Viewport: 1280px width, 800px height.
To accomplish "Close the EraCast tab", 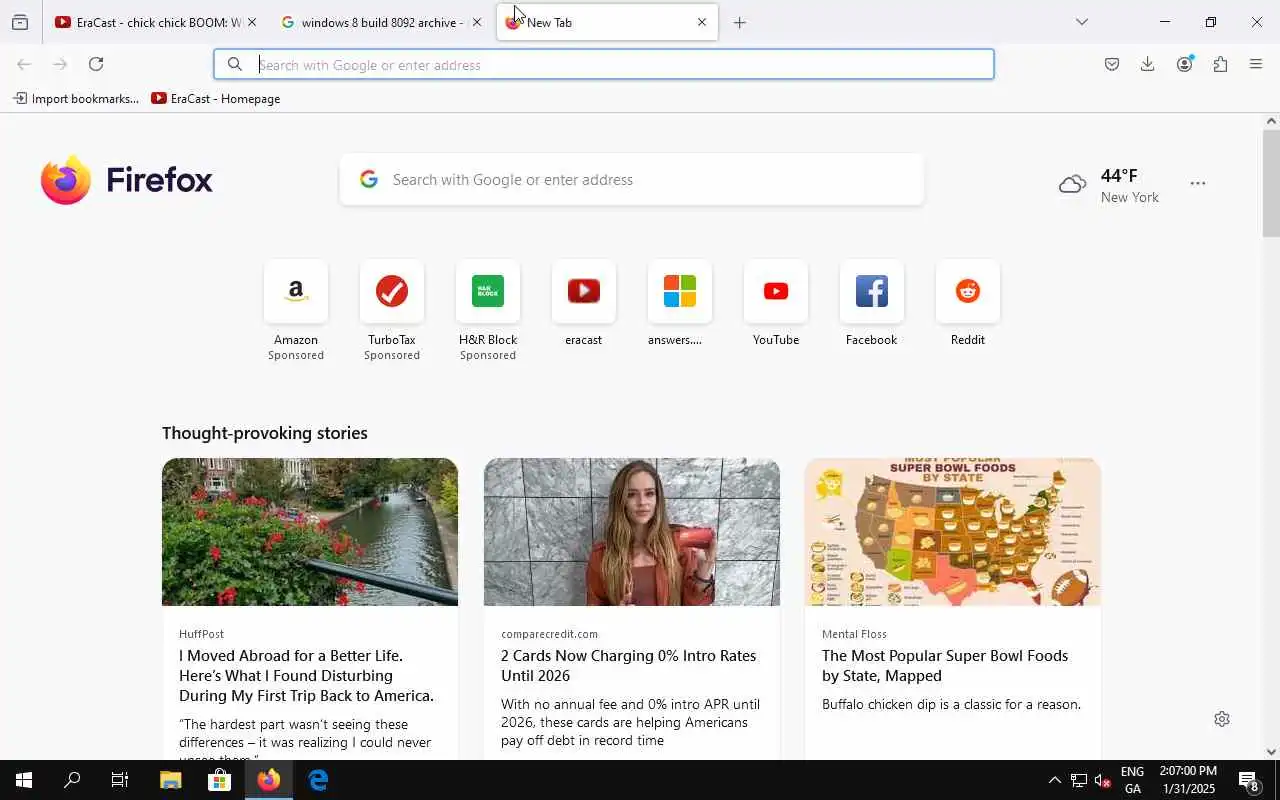I will pyautogui.click(x=252, y=22).
